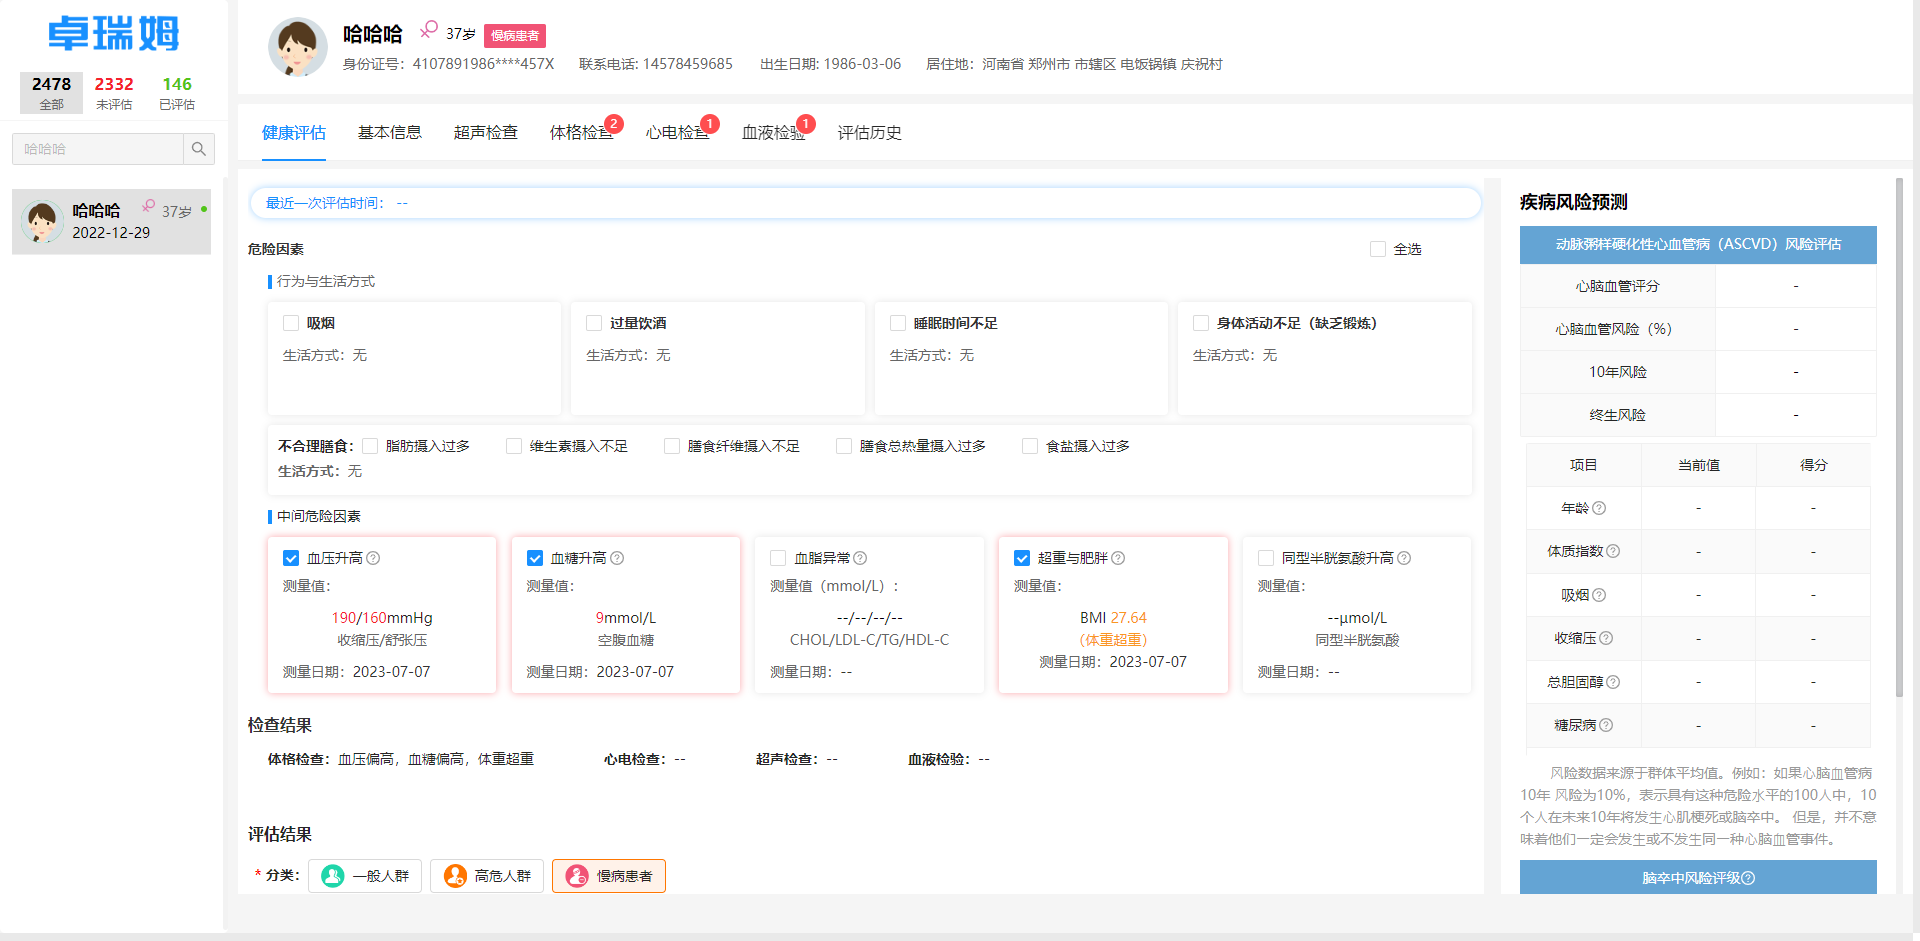Viewport: 1920px width, 941px height.
Task: Enable the 吸烟 checkbox
Action: point(291,322)
